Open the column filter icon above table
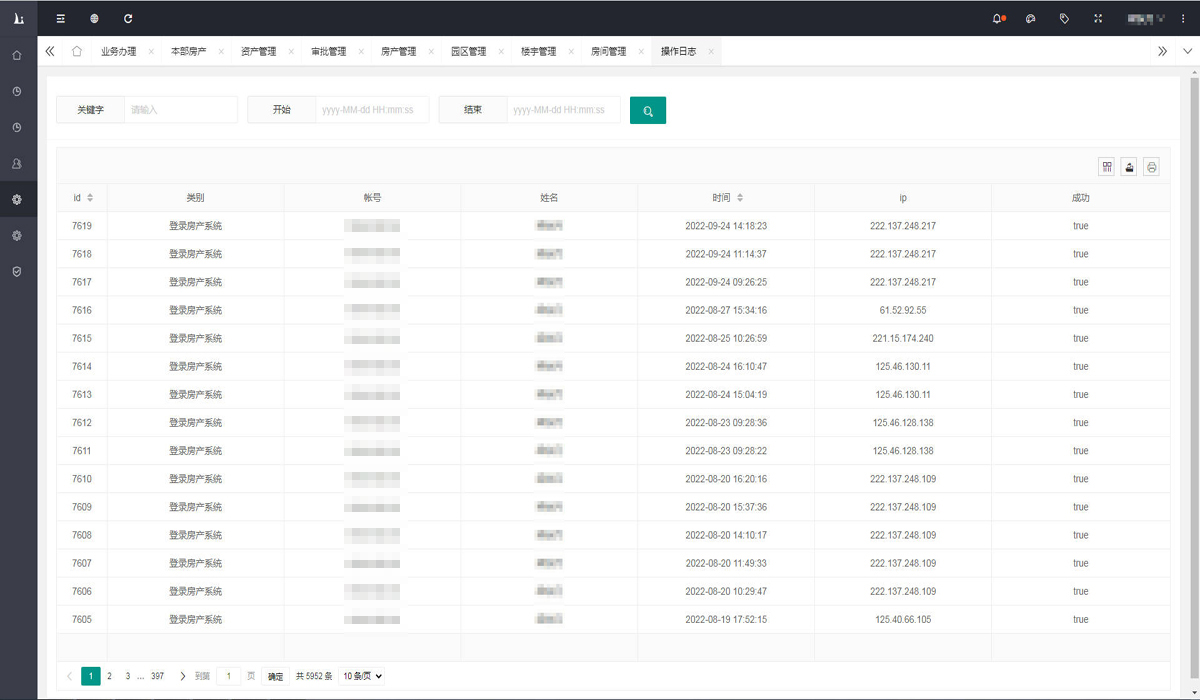This screenshot has height=700, width=1200. (1107, 167)
